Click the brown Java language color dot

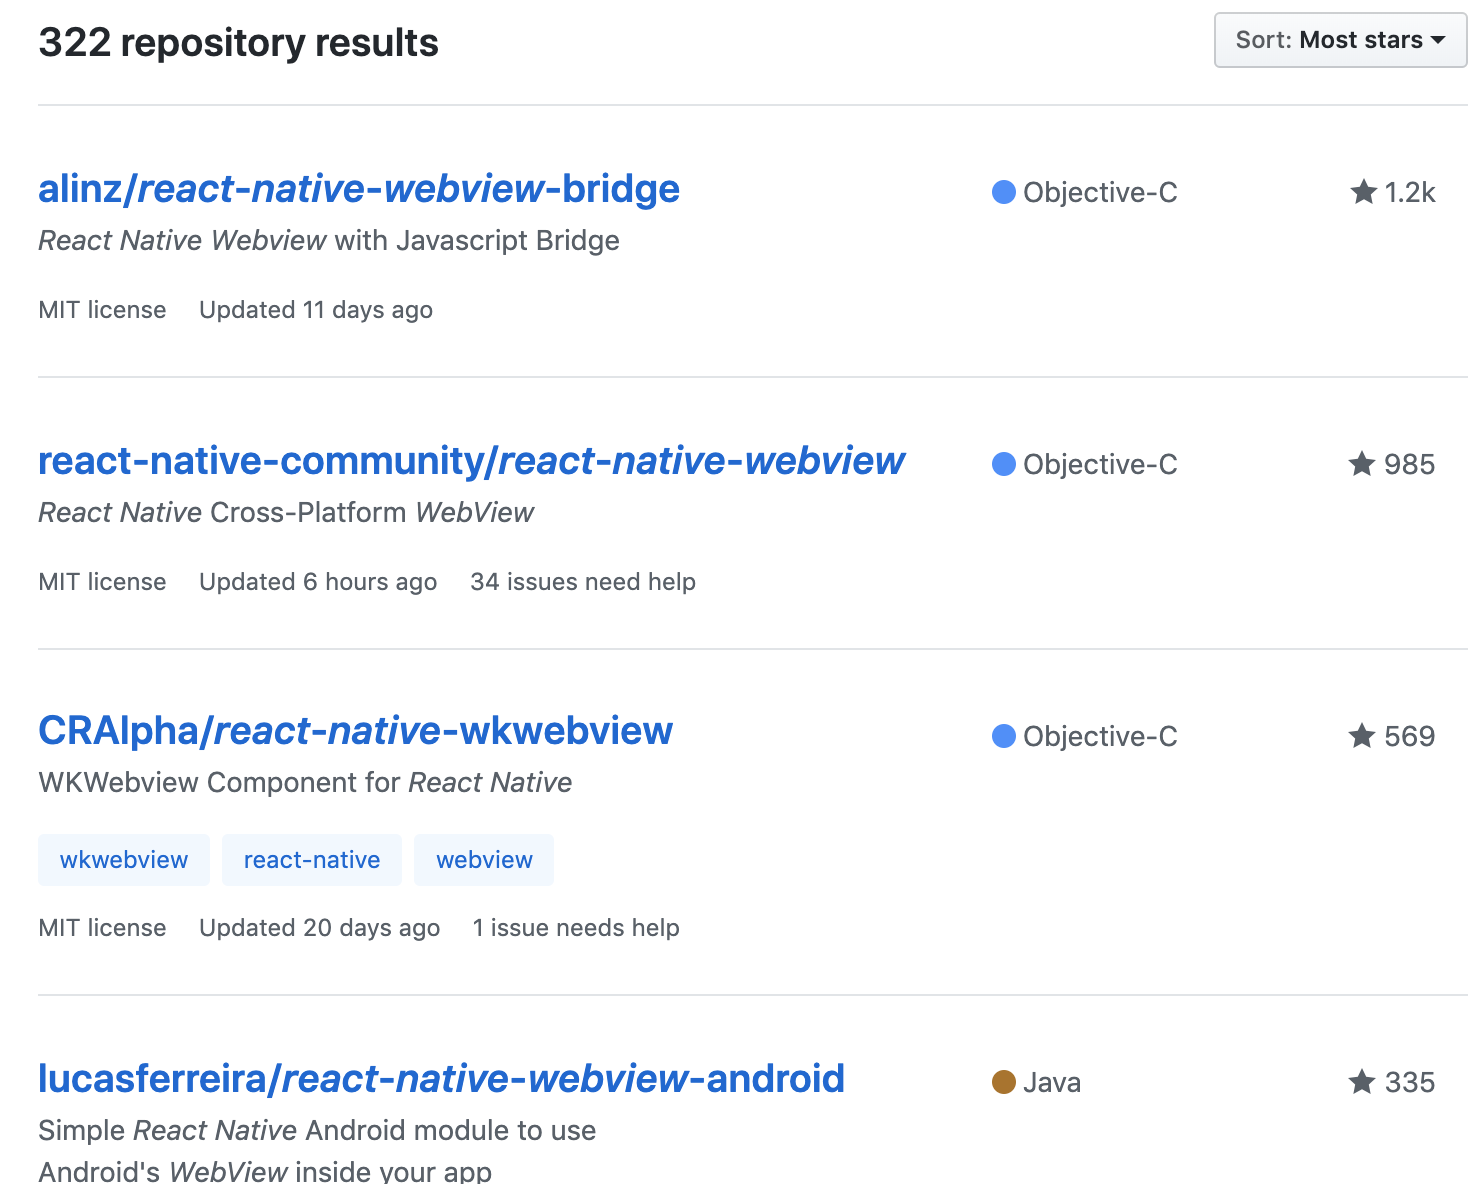tap(1004, 1082)
